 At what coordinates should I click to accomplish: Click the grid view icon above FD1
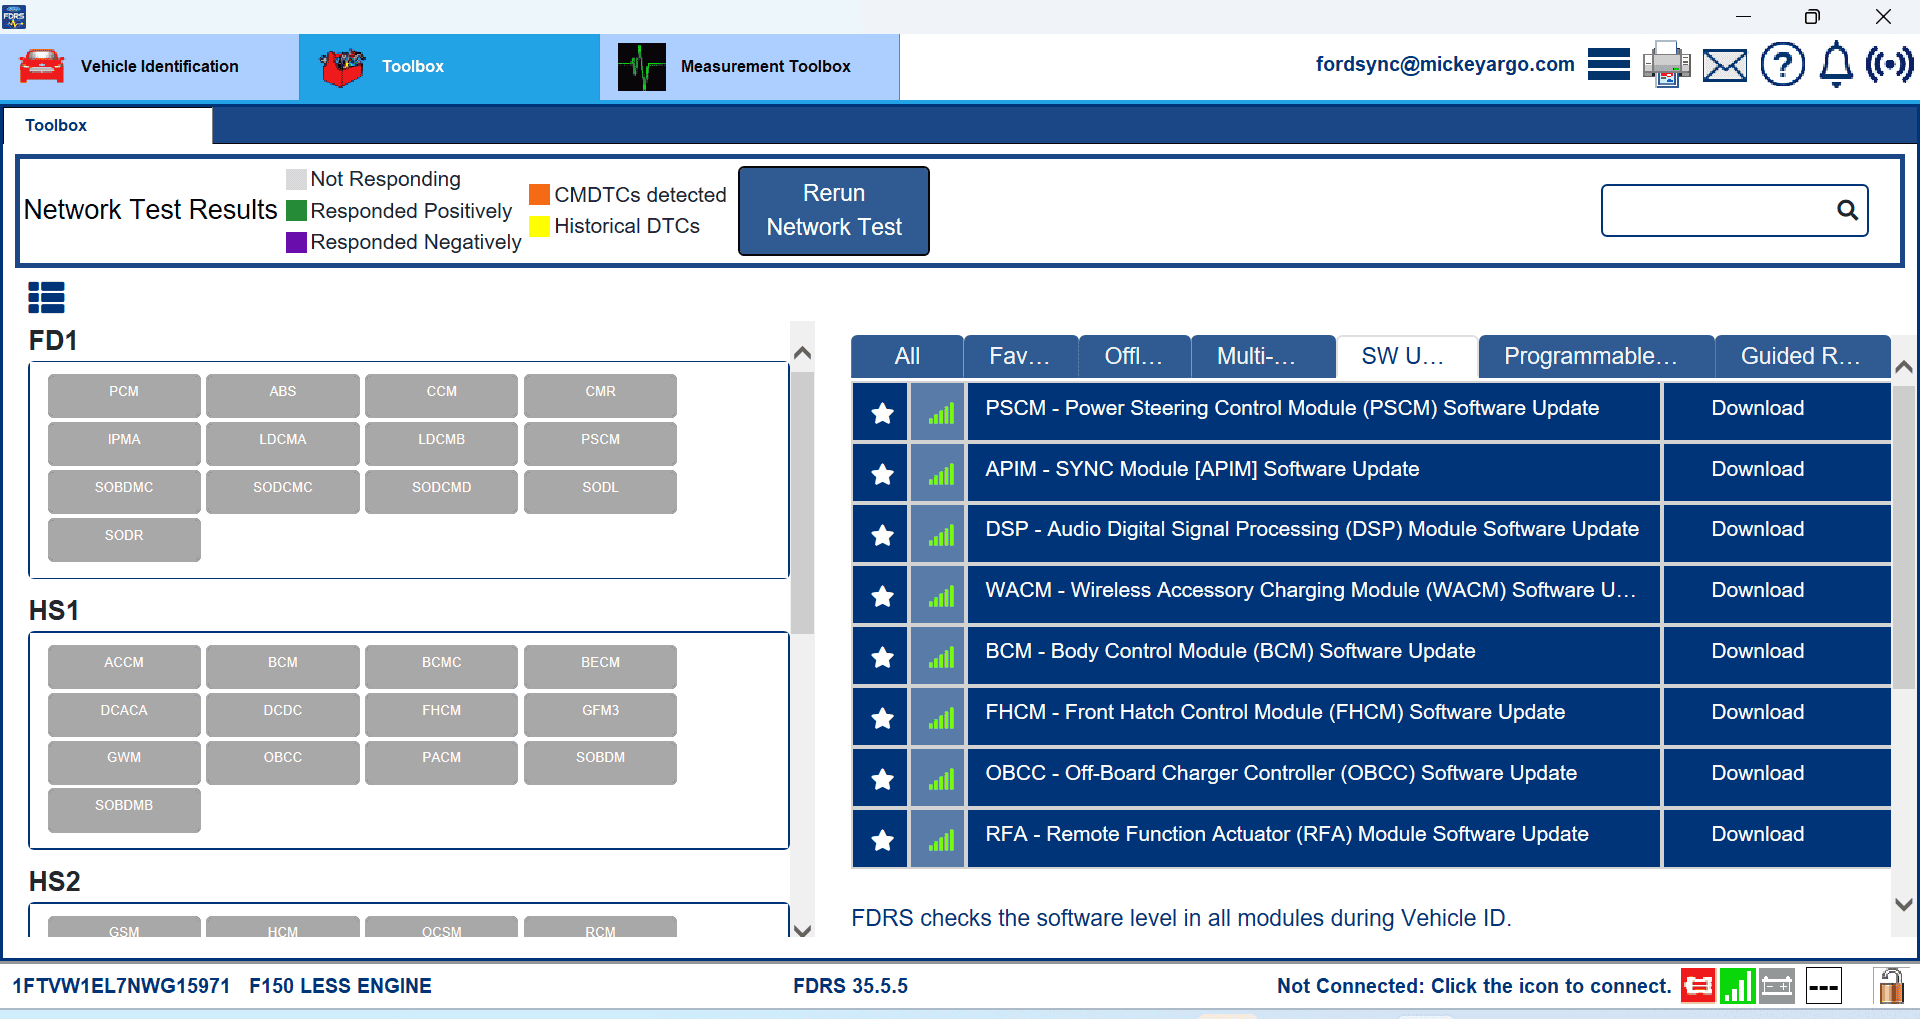coord(46,297)
